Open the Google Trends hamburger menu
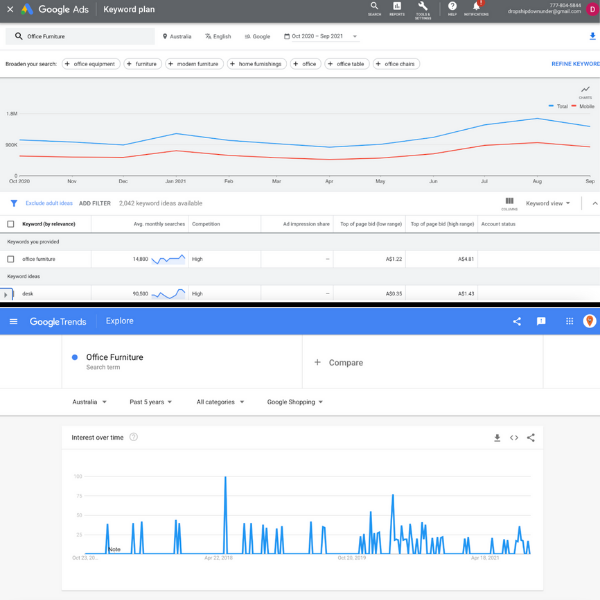Image resolution: width=600 pixels, height=600 pixels. click(13, 321)
